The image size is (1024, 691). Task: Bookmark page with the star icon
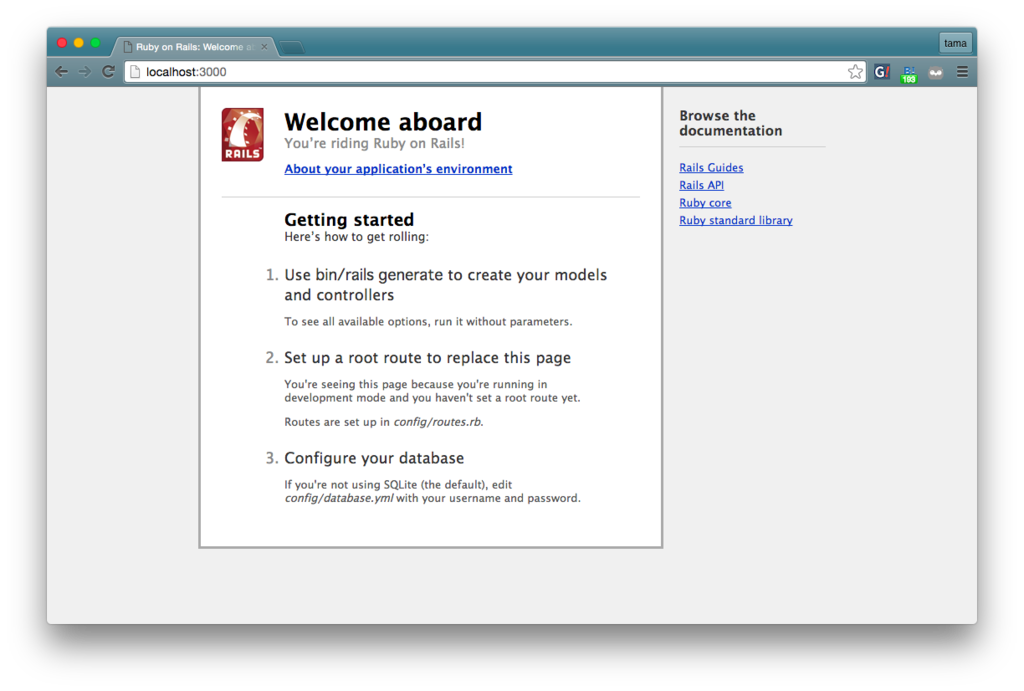(855, 72)
